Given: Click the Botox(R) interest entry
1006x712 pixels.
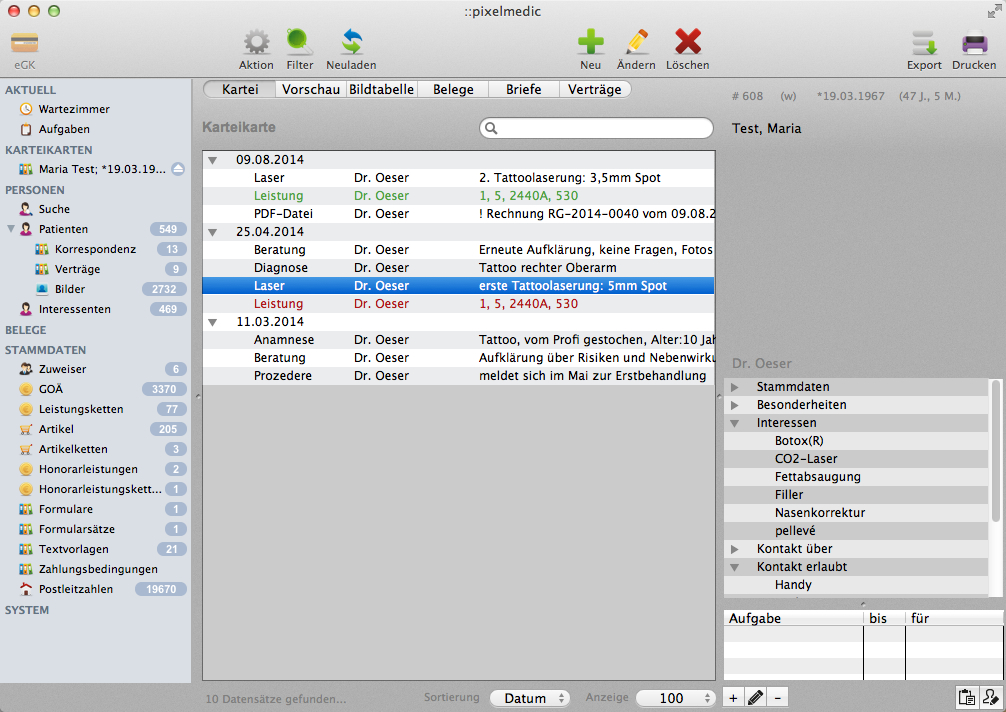Looking at the screenshot, I should 856,441.
